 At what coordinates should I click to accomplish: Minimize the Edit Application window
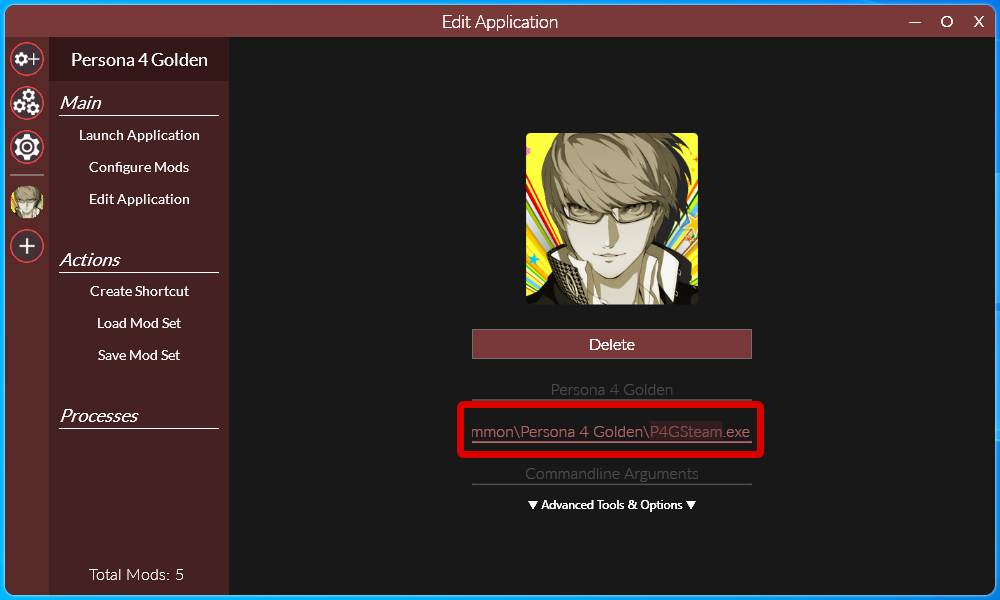(x=915, y=22)
